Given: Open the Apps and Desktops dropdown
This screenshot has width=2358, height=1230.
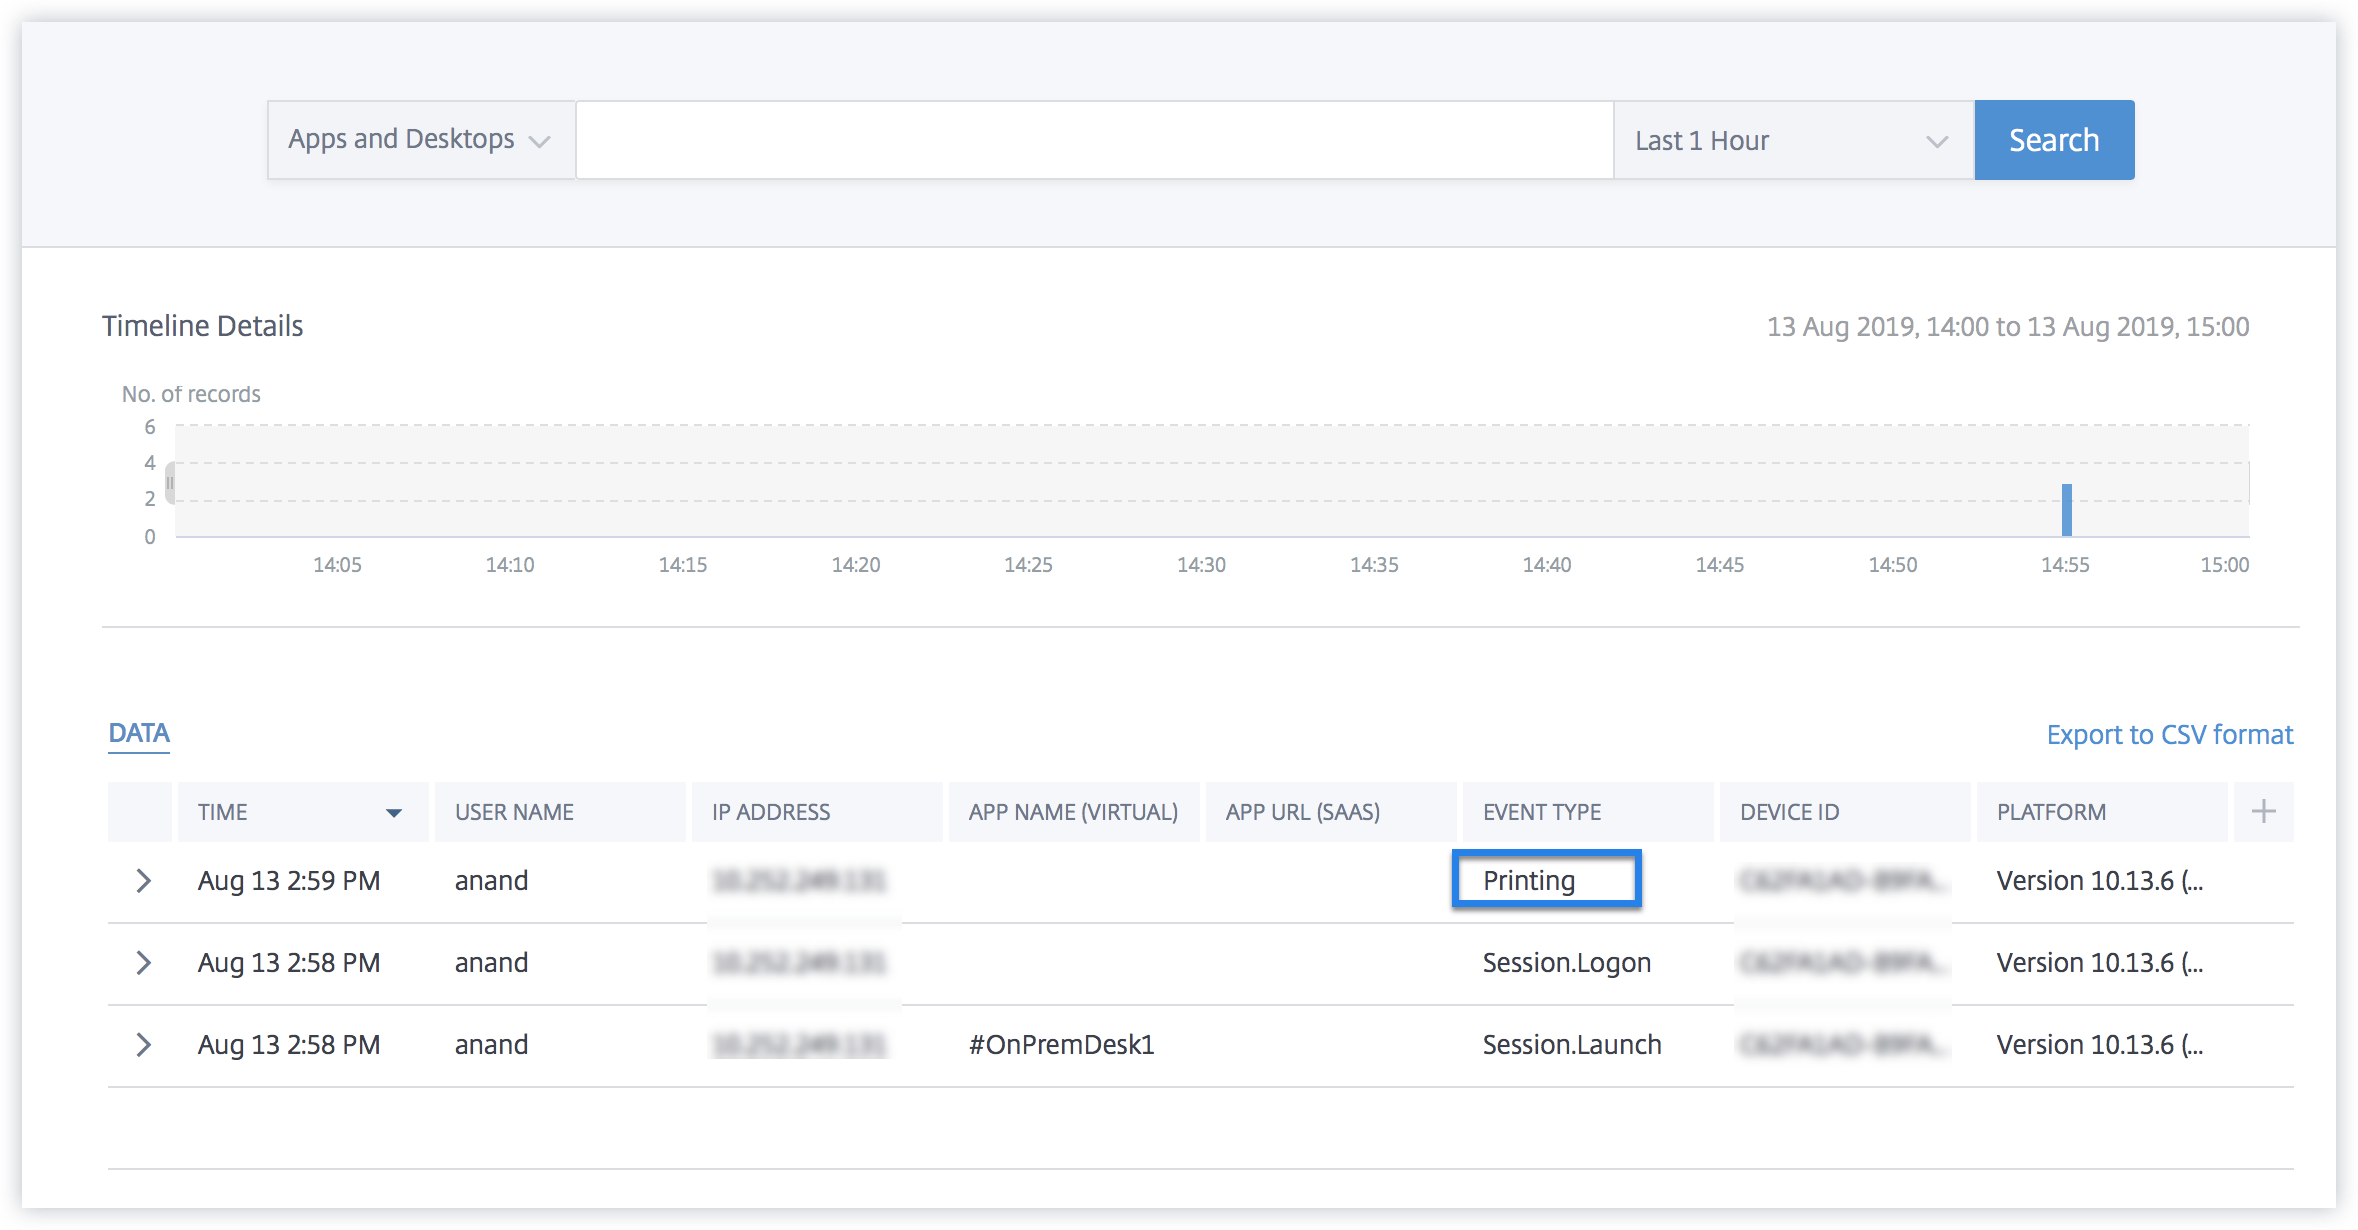Looking at the screenshot, I should (x=420, y=140).
